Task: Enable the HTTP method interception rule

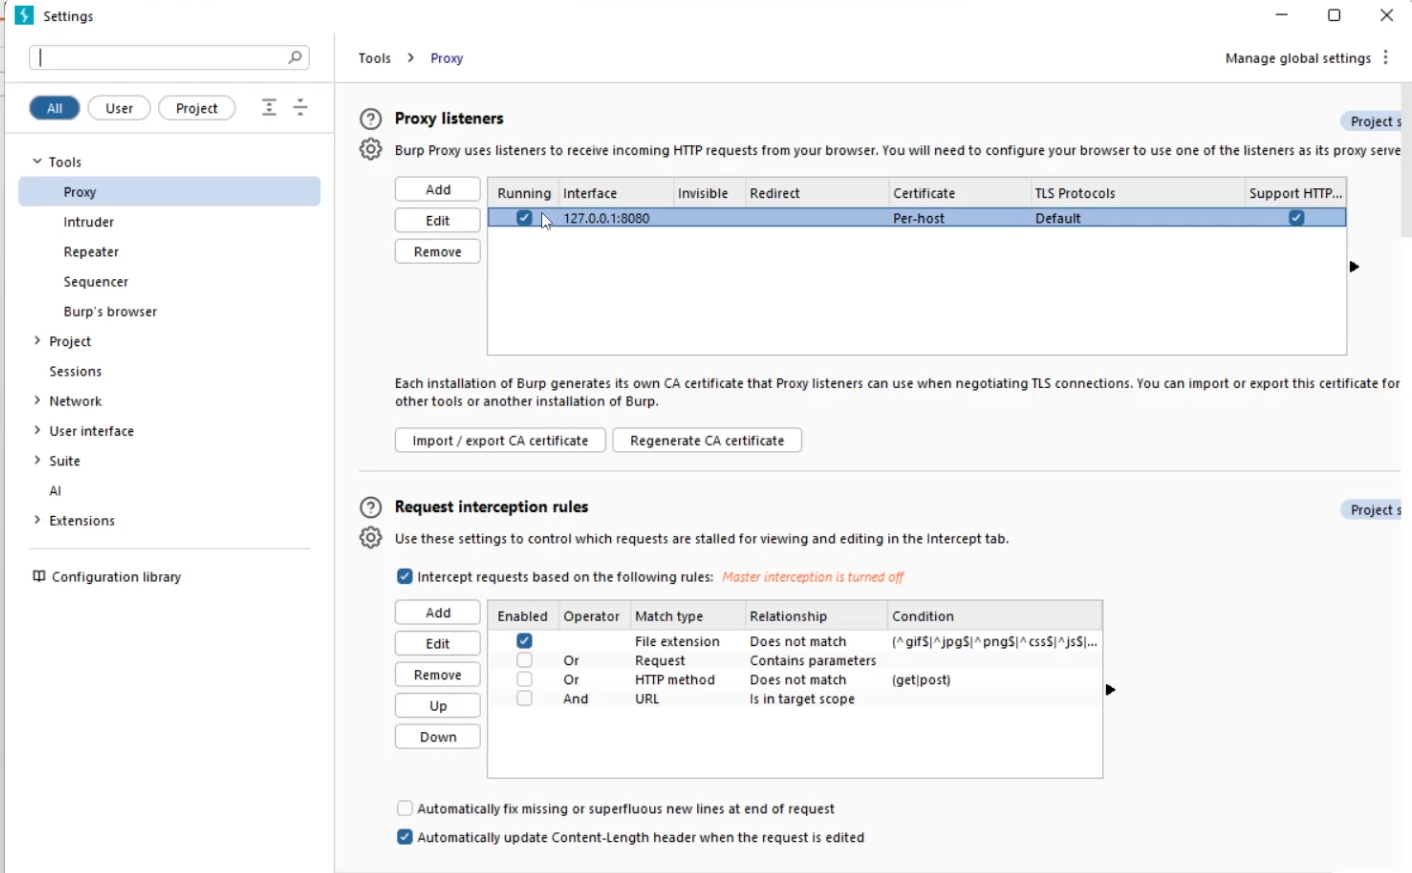Action: pos(524,680)
